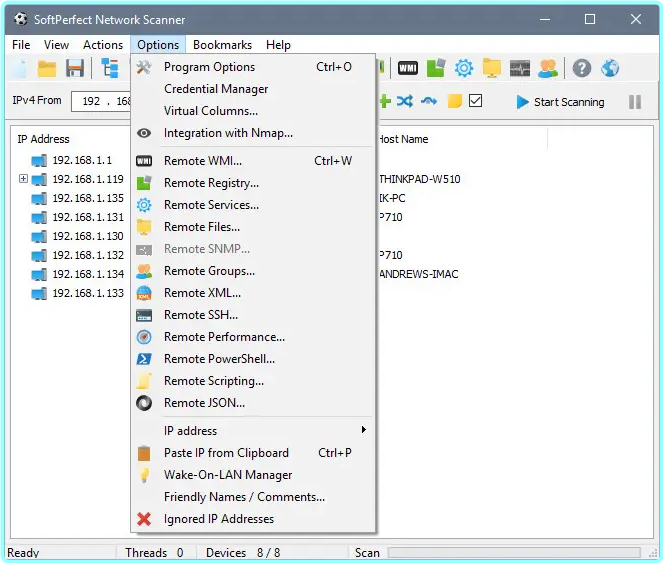Click the Remote Files folder toolbar icon

[492, 68]
